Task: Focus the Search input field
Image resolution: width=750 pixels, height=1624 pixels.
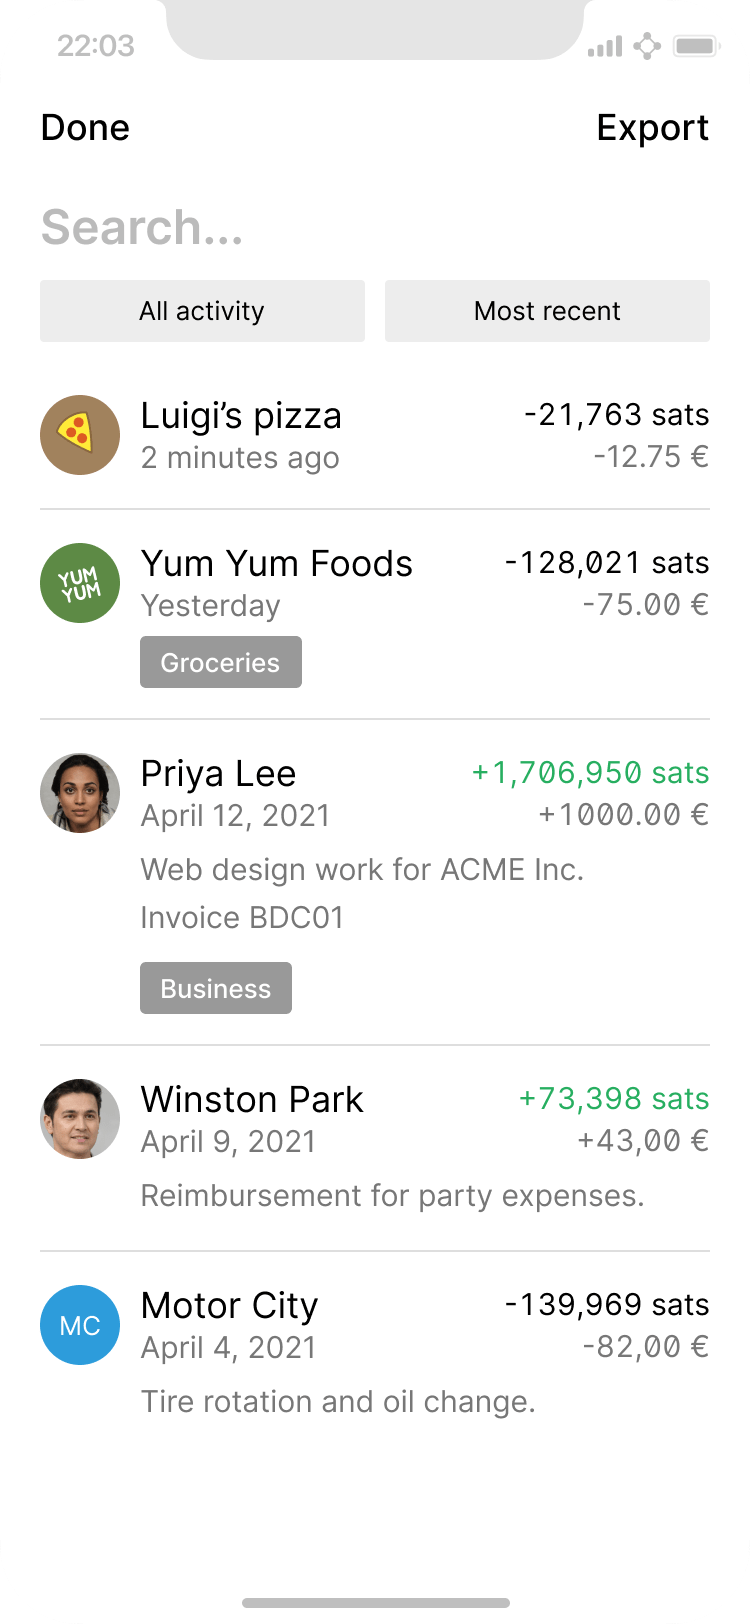Action: coord(300,227)
